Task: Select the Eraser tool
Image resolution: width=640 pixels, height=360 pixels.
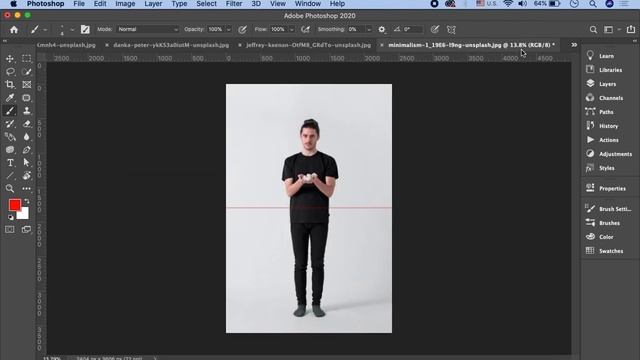Action: tap(27, 124)
